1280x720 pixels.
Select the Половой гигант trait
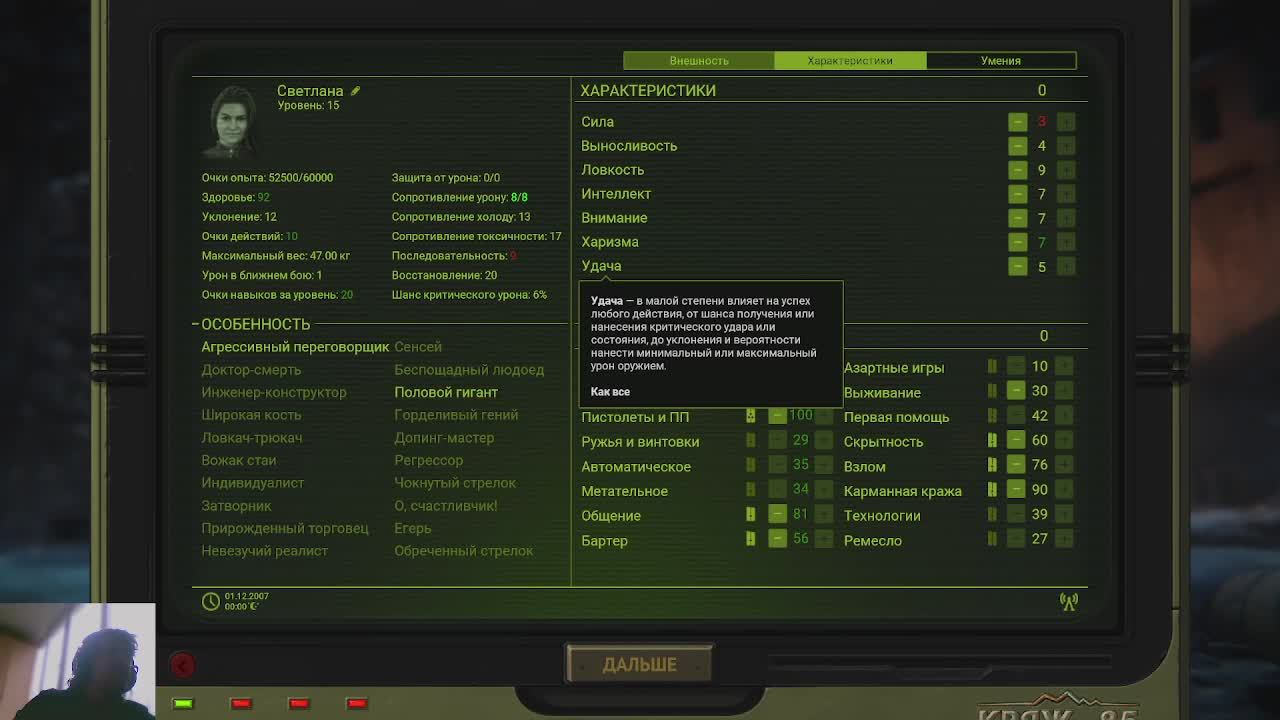tap(446, 392)
